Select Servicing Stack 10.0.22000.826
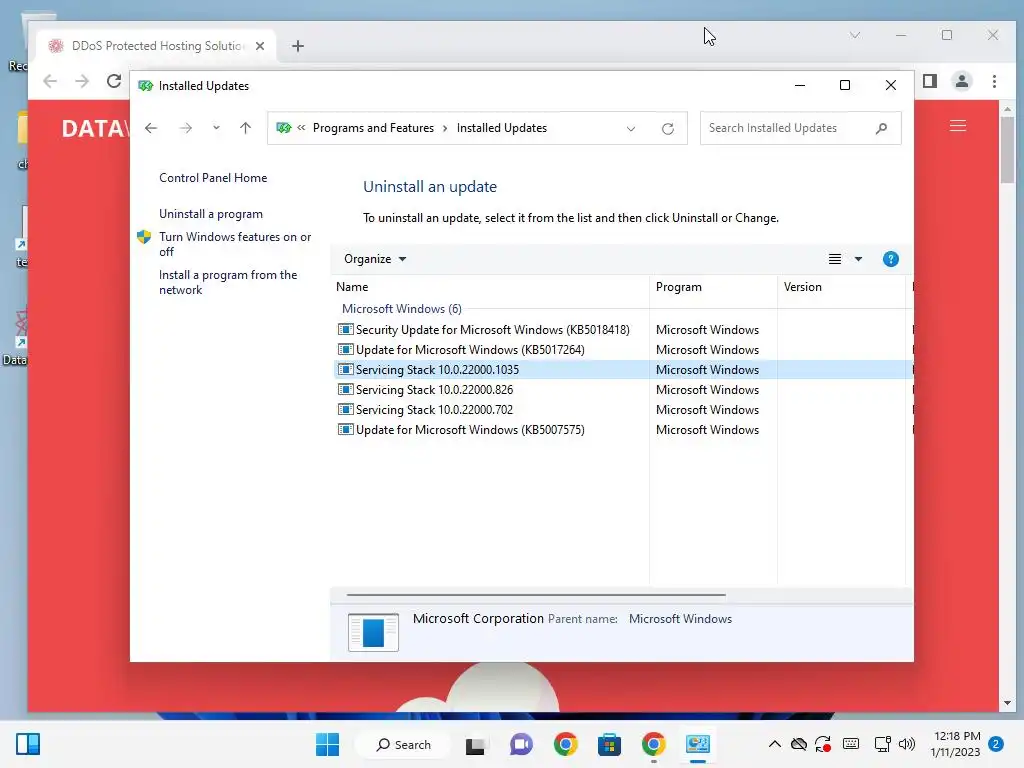 (623, 390)
